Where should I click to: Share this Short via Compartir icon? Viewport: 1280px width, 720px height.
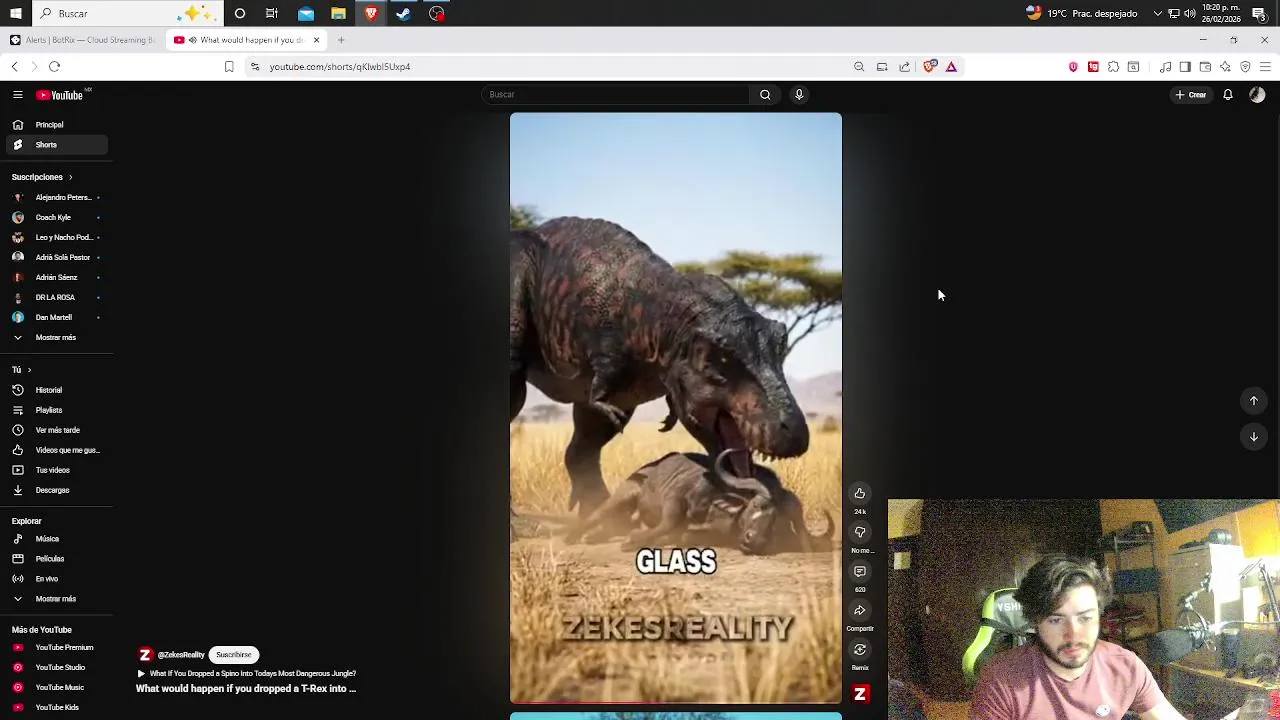coord(859,610)
